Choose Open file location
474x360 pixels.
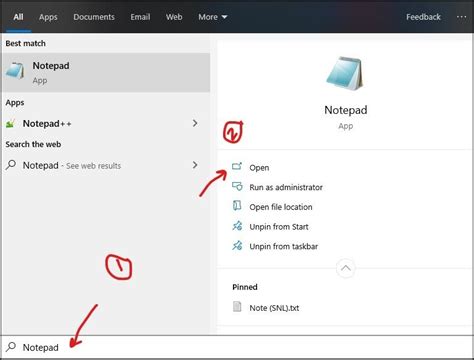(x=281, y=207)
